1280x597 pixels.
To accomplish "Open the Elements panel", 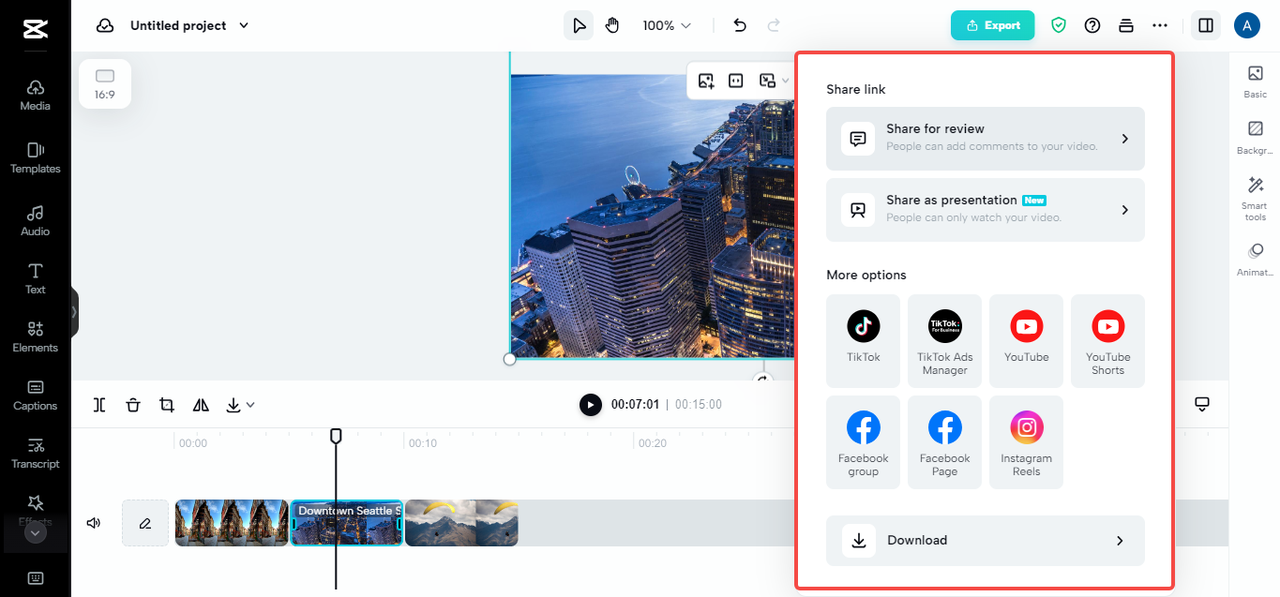I will pyautogui.click(x=35, y=337).
